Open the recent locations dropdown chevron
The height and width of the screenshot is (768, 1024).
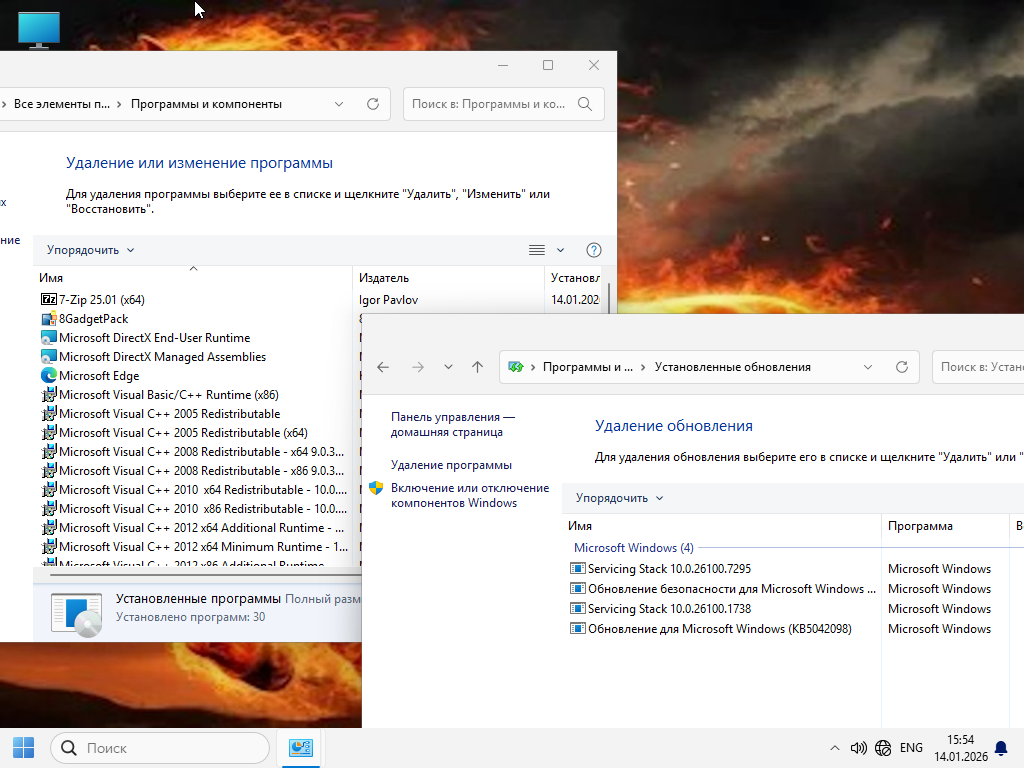click(448, 367)
